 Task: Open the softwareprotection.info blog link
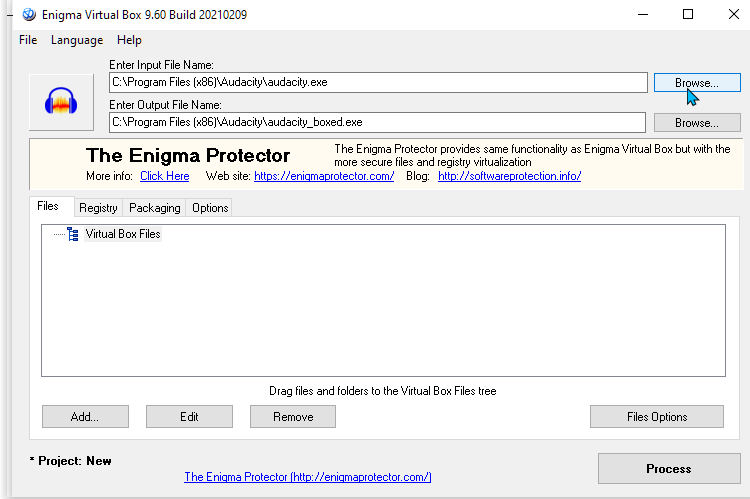tap(509, 176)
